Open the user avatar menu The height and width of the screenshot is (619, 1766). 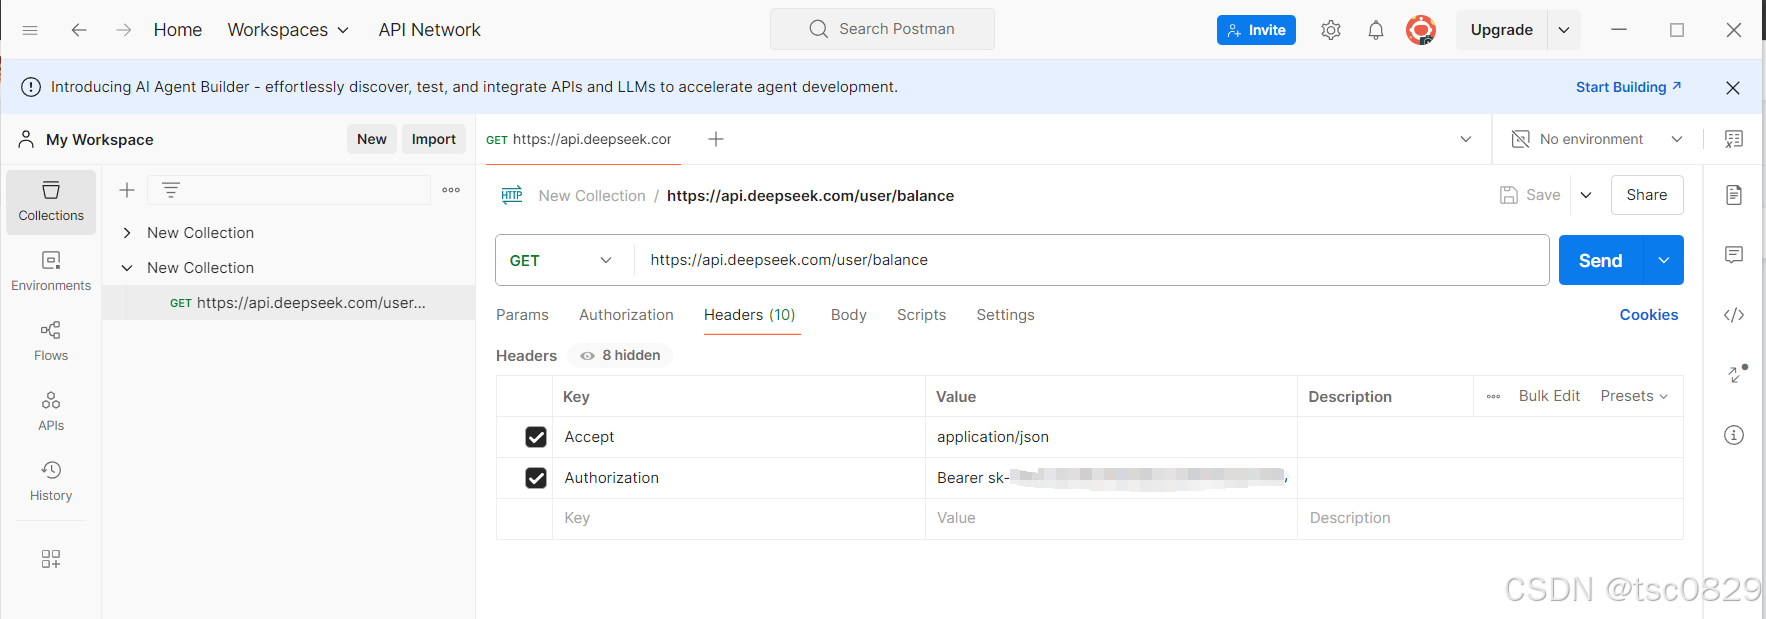1421,30
